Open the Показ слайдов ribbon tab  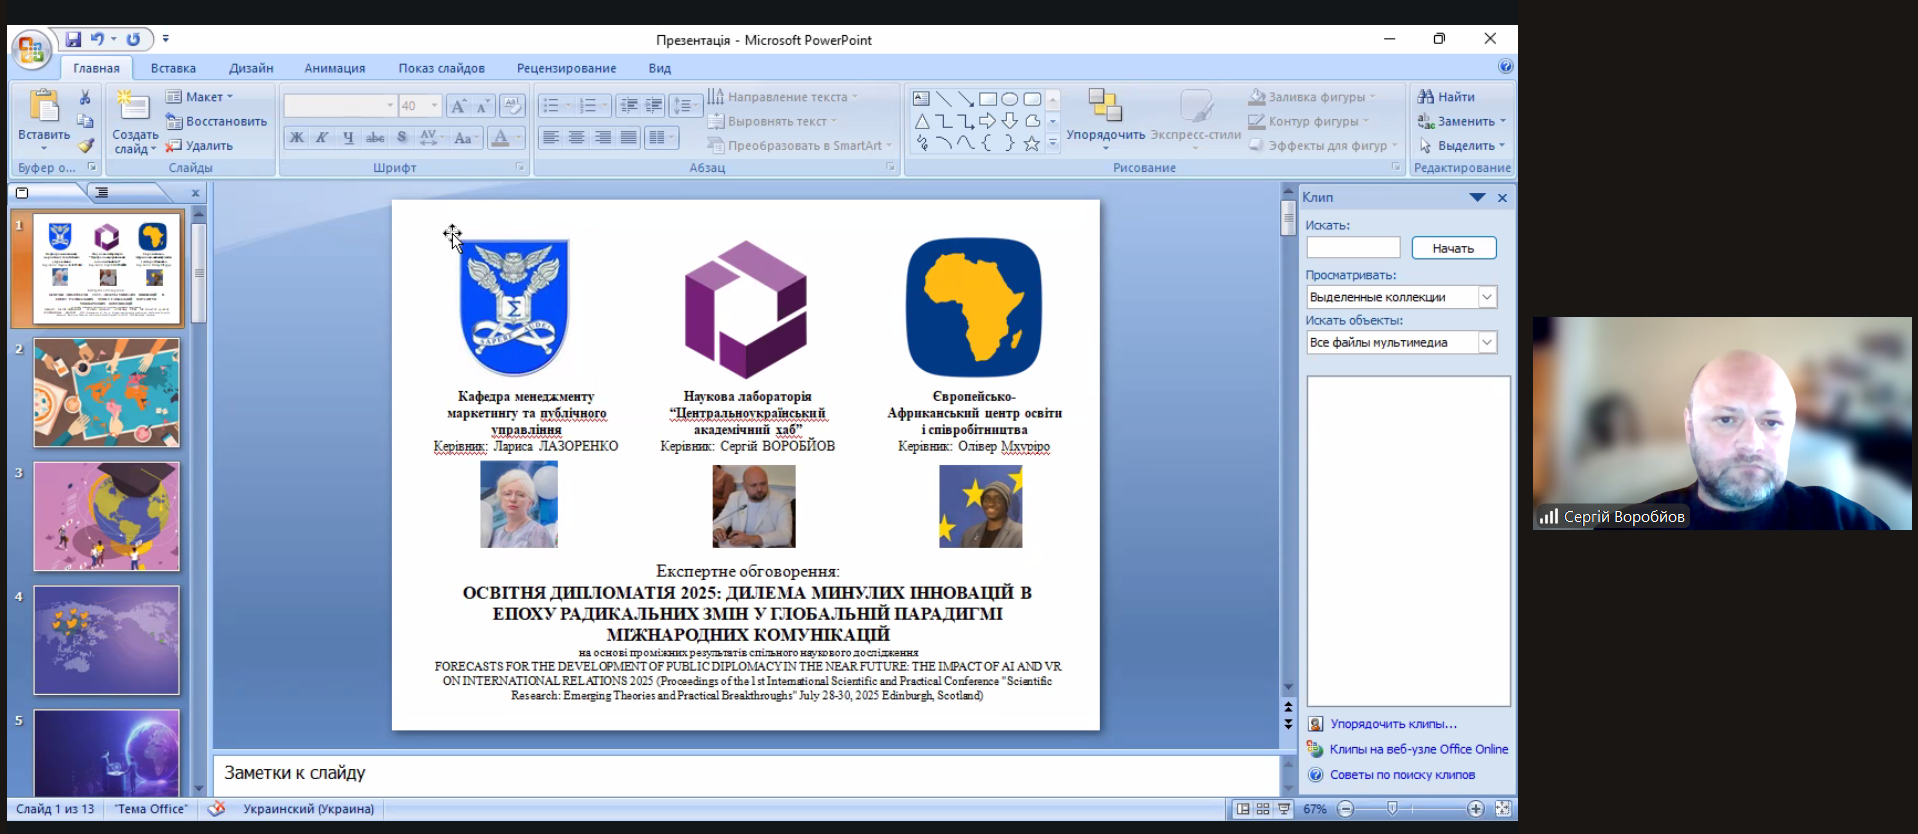tap(441, 68)
